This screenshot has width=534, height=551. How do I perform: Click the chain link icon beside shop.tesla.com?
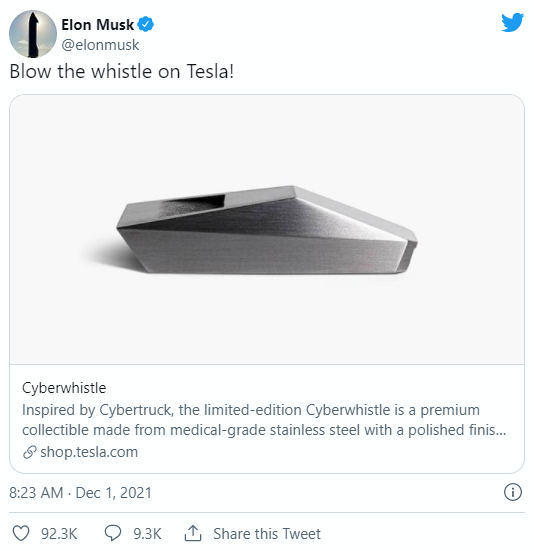point(30,452)
